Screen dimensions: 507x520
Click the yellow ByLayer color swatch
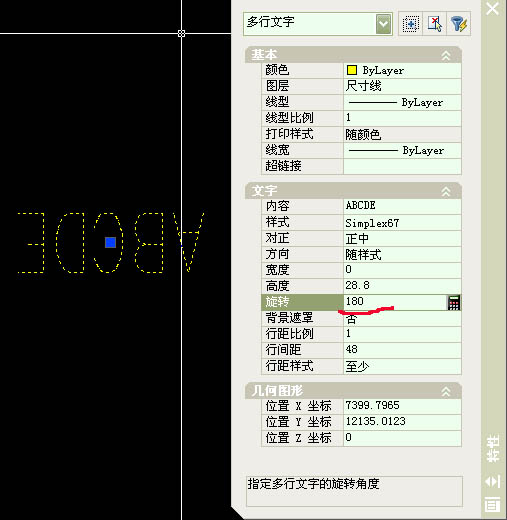click(x=352, y=70)
